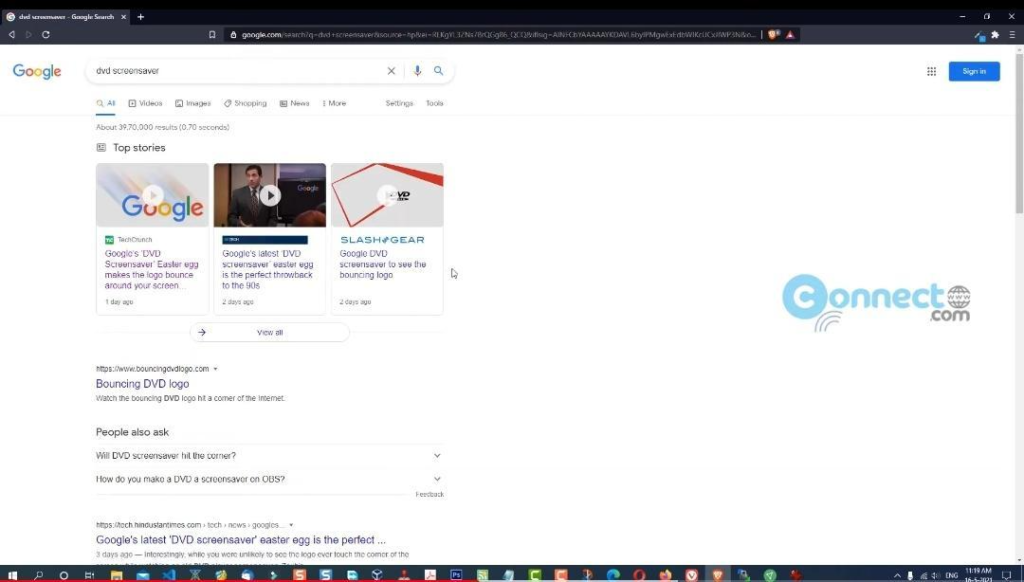Click the Sign in button

pyautogui.click(x=973, y=71)
